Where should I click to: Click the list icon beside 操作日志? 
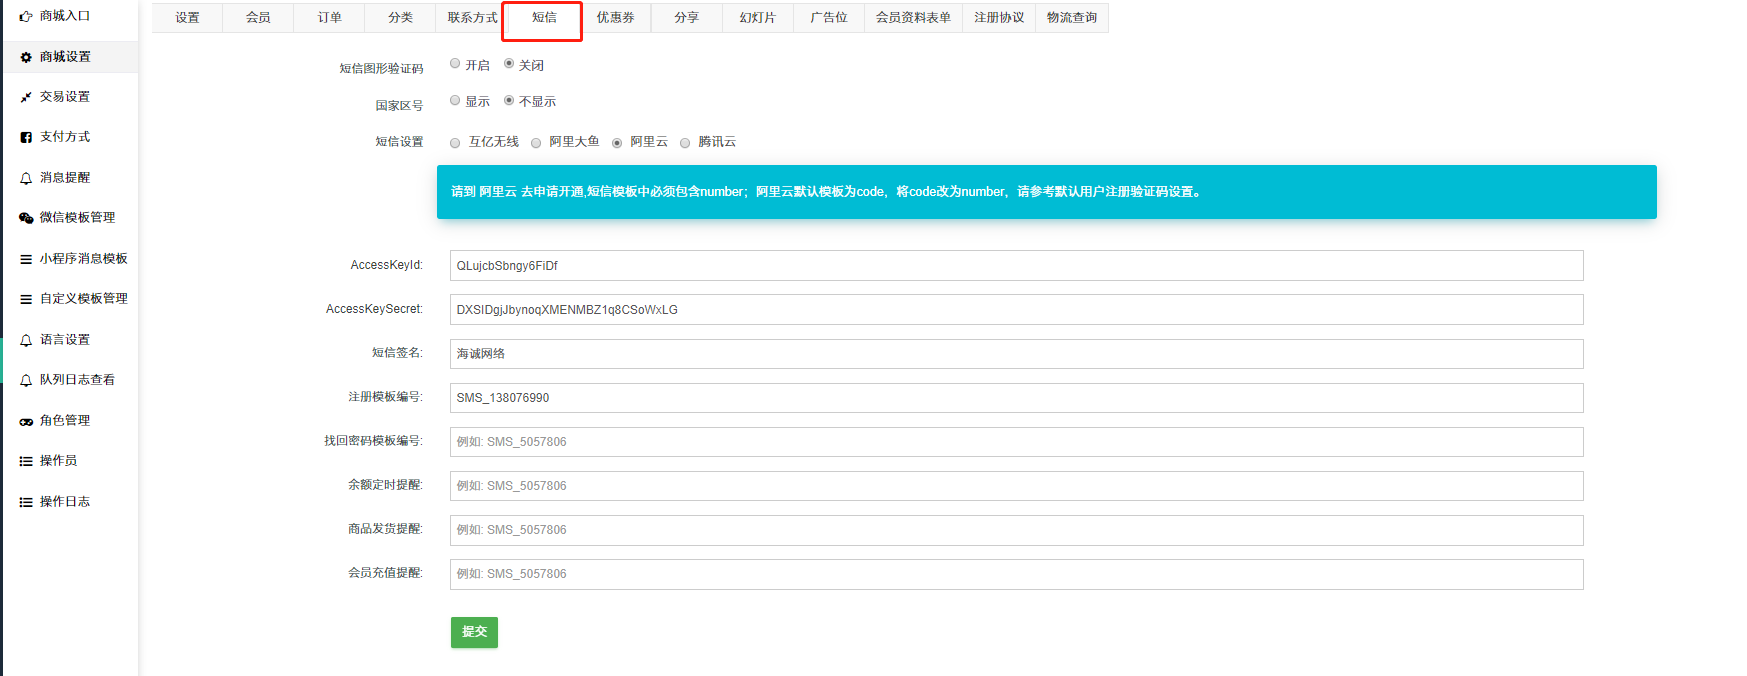[x=26, y=502]
